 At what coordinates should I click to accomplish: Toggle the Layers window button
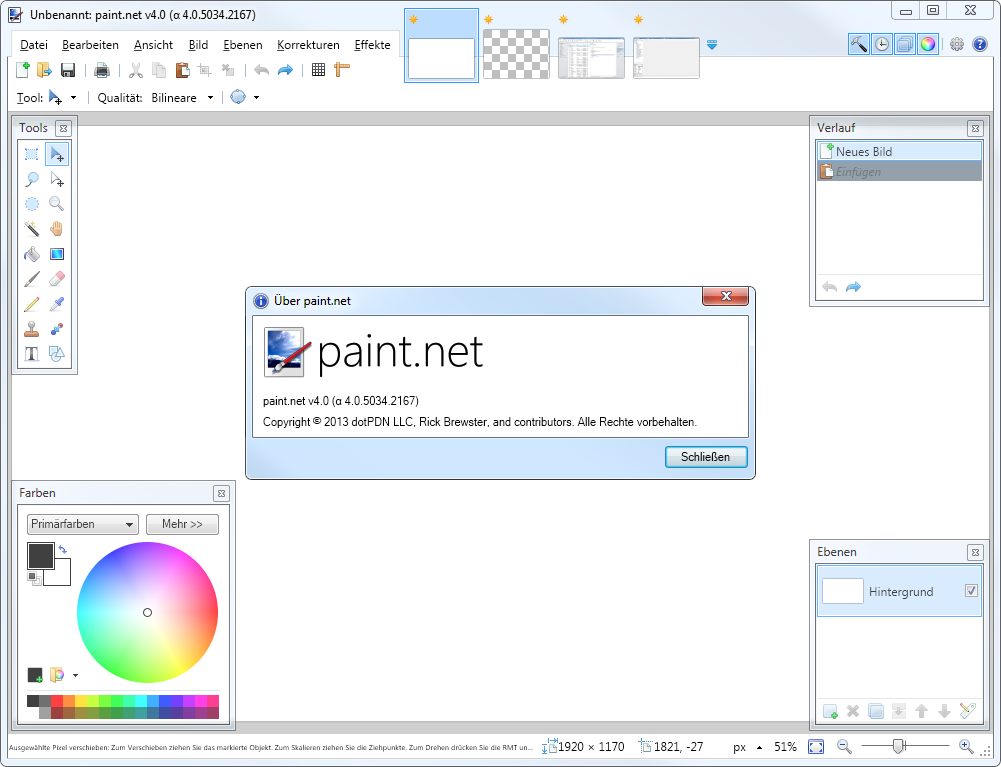point(905,44)
